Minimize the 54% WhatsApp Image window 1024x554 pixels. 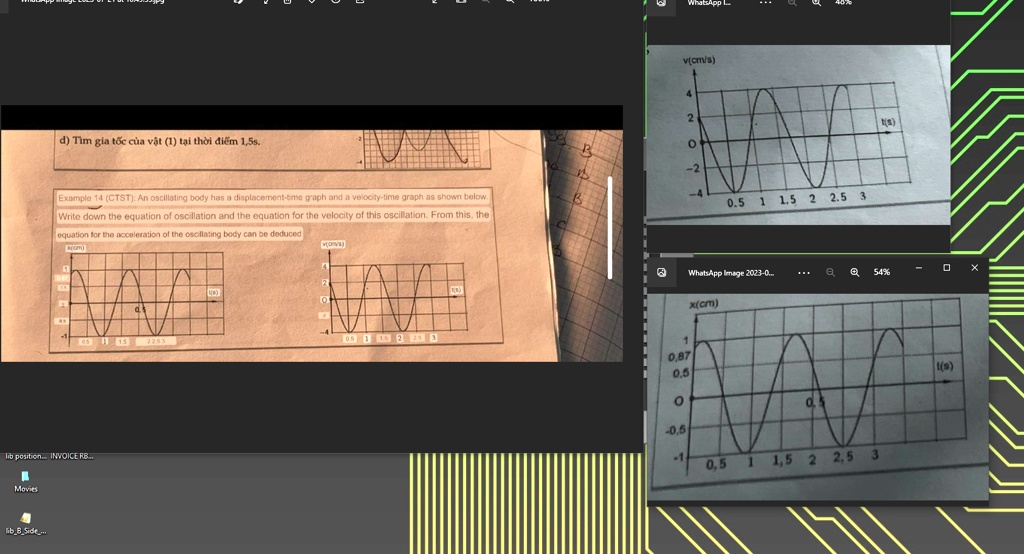pos(918,268)
